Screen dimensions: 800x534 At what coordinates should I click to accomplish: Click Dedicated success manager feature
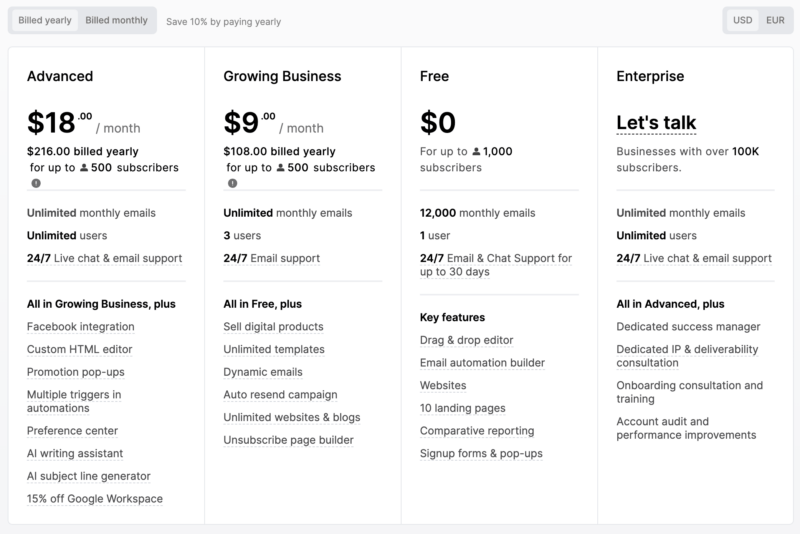pyautogui.click(x=688, y=327)
